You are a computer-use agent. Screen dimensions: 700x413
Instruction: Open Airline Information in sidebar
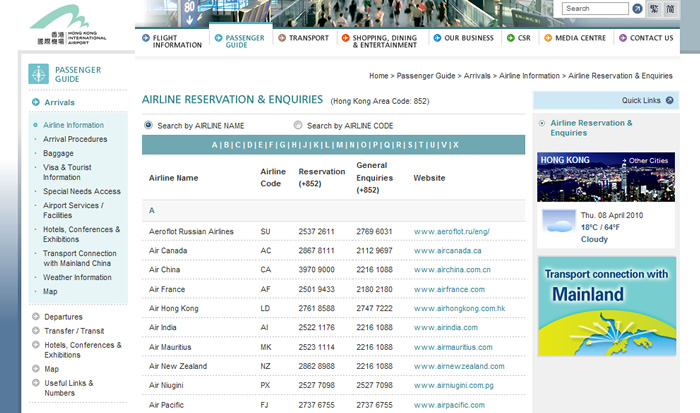[x=73, y=125]
